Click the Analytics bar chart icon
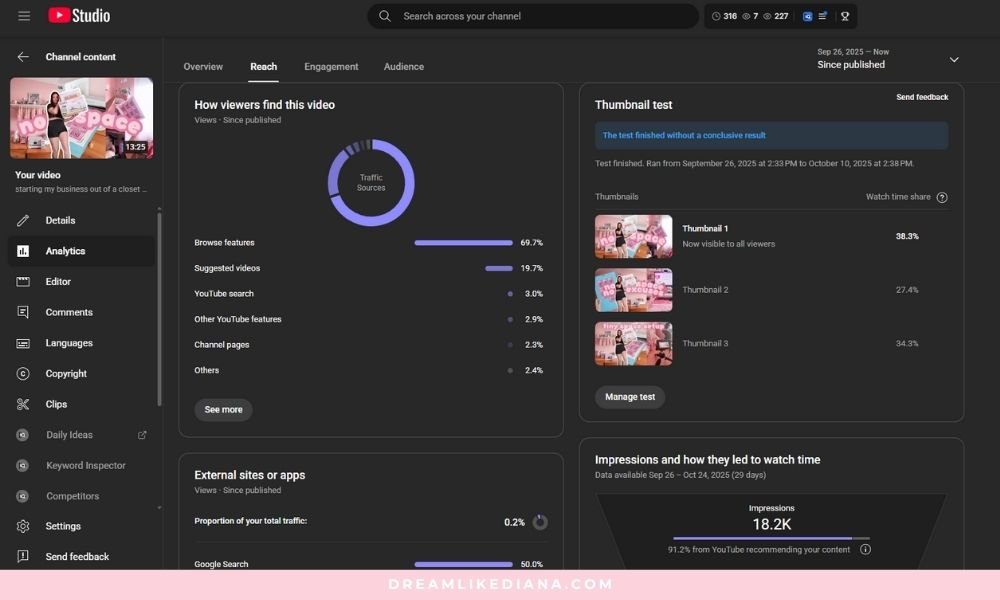The image size is (1000, 600). tap(23, 251)
